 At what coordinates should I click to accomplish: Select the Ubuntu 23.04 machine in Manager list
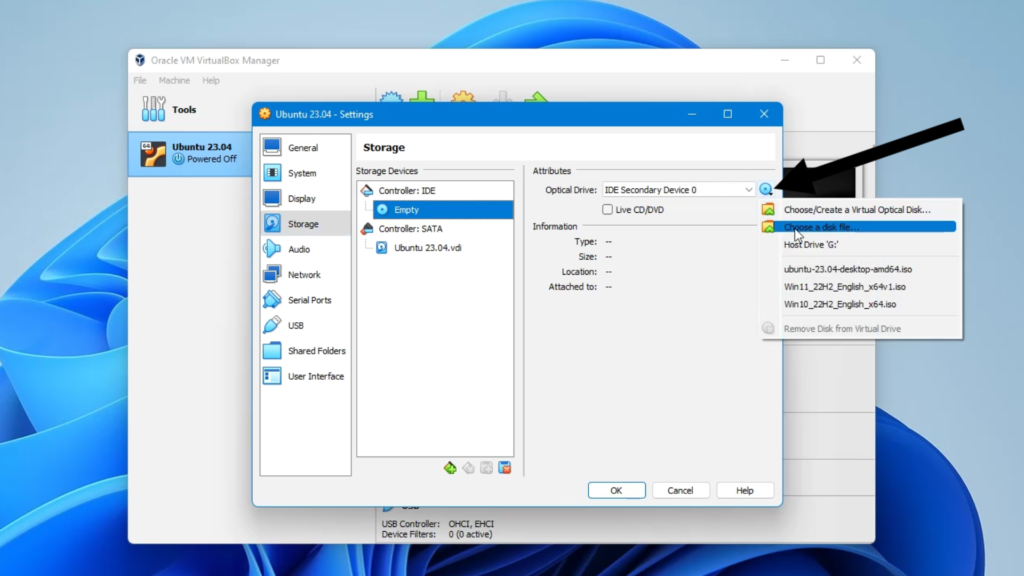[x=190, y=153]
